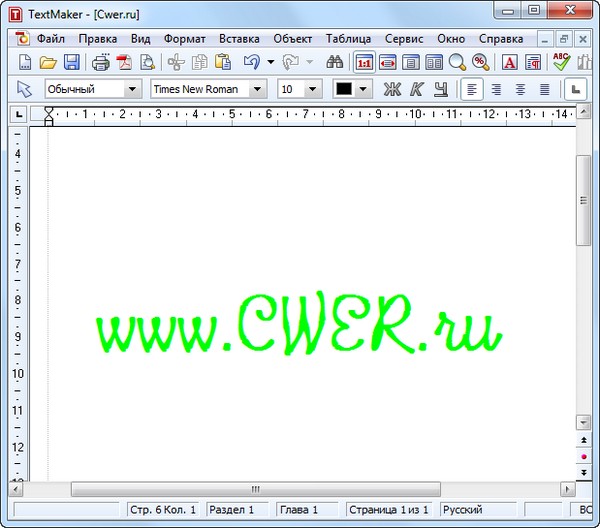Click Стр. 6 Кол. 1 status field
The image size is (600, 528).
tap(163, 510)
